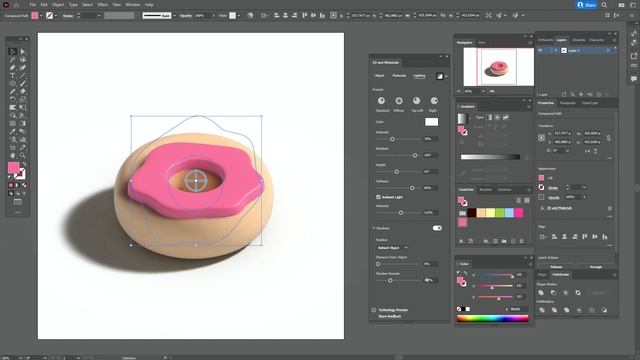Delete the 3D and Materials appearance effect
Image resolution: width=640 pixels, height=360 pixels.
pyautogui.click(x=610, y=209)
